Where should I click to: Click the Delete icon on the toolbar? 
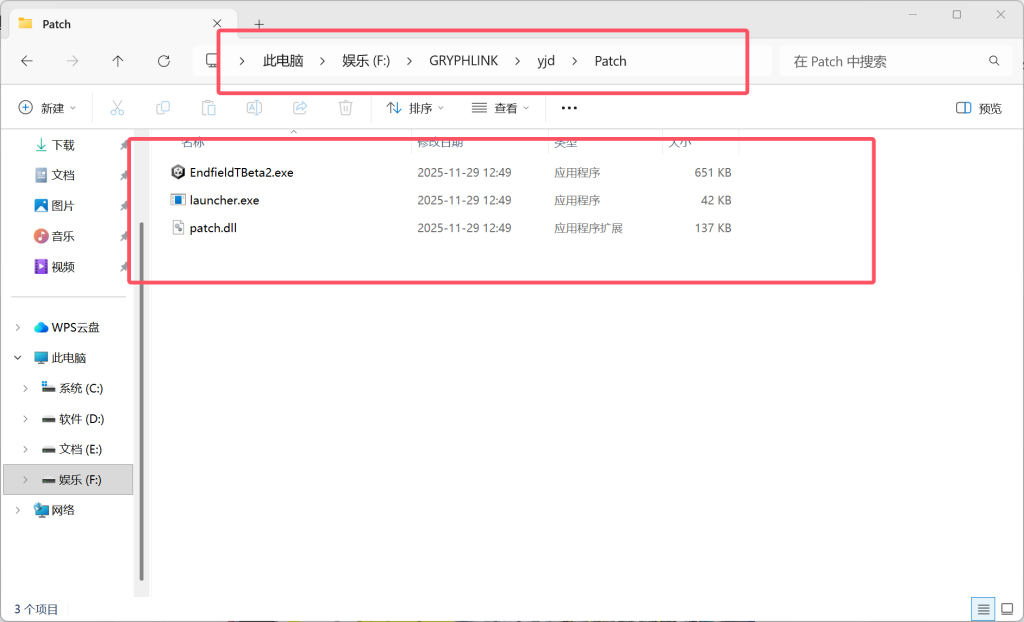tap(345, 107)
